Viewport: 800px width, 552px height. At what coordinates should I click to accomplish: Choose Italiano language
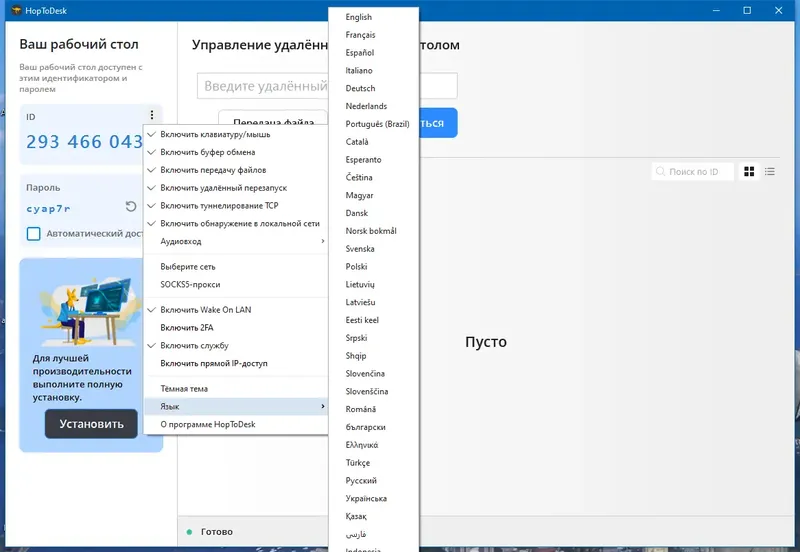tap(373, 70)
